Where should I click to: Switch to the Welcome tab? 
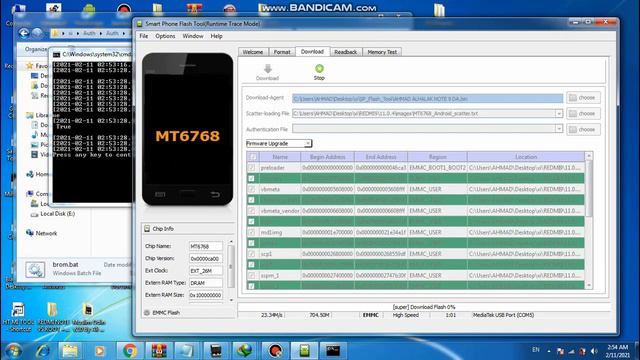tap(253, 52)
